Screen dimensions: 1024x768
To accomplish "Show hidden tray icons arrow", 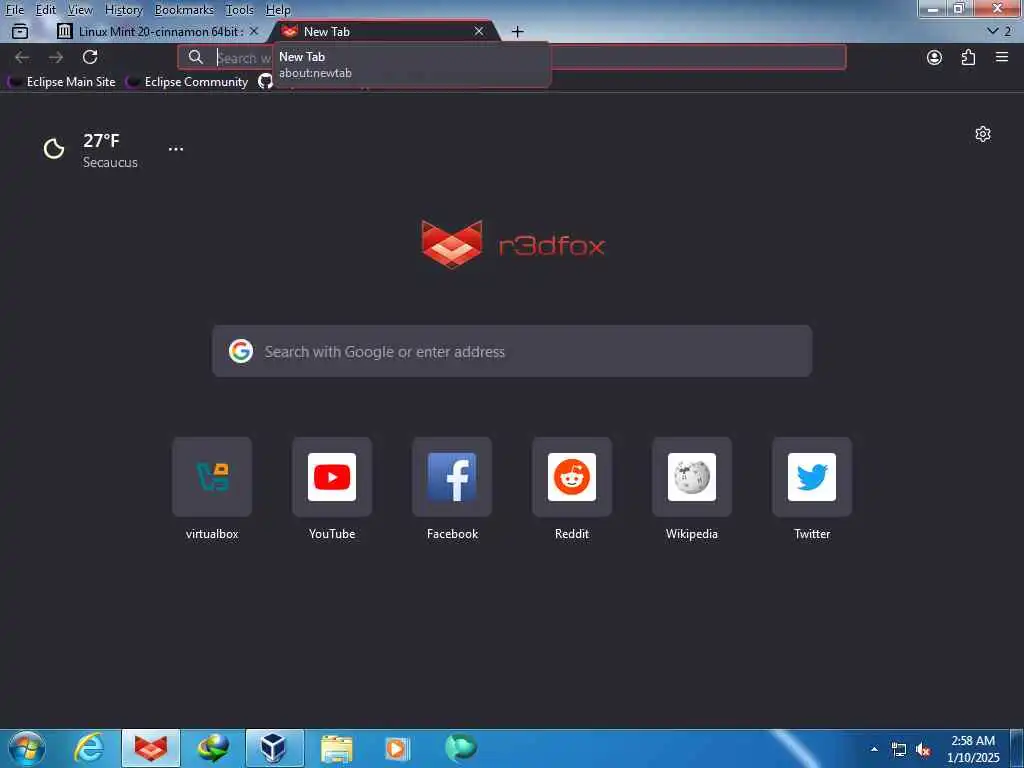I will click(874, 749).
